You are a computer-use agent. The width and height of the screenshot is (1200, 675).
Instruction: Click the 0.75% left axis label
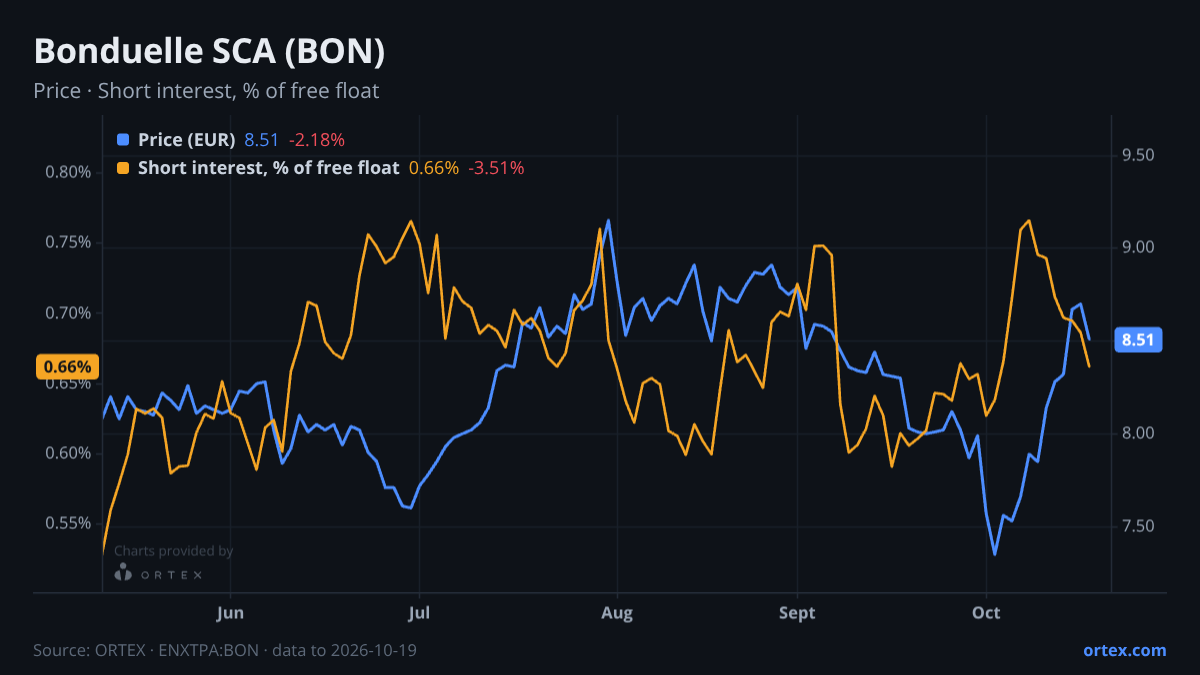[68, 243]
